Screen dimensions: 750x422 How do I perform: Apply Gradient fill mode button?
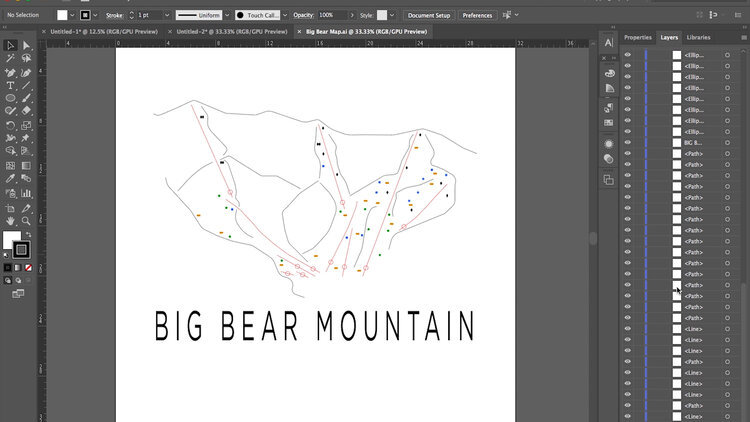tap(18, 268)
